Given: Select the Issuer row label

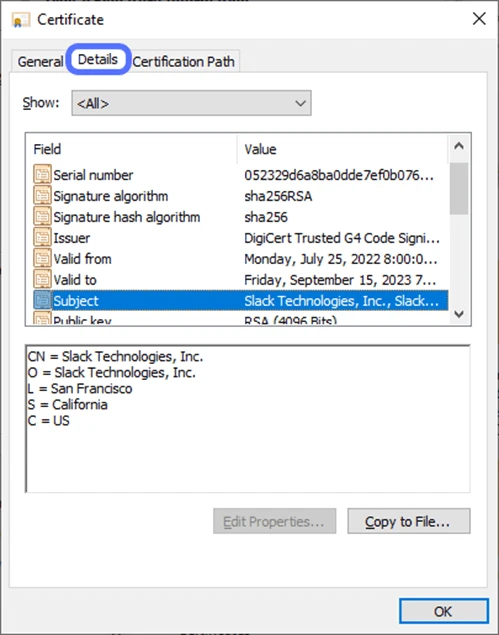Looking at the screenshot, I should (72, 238).
